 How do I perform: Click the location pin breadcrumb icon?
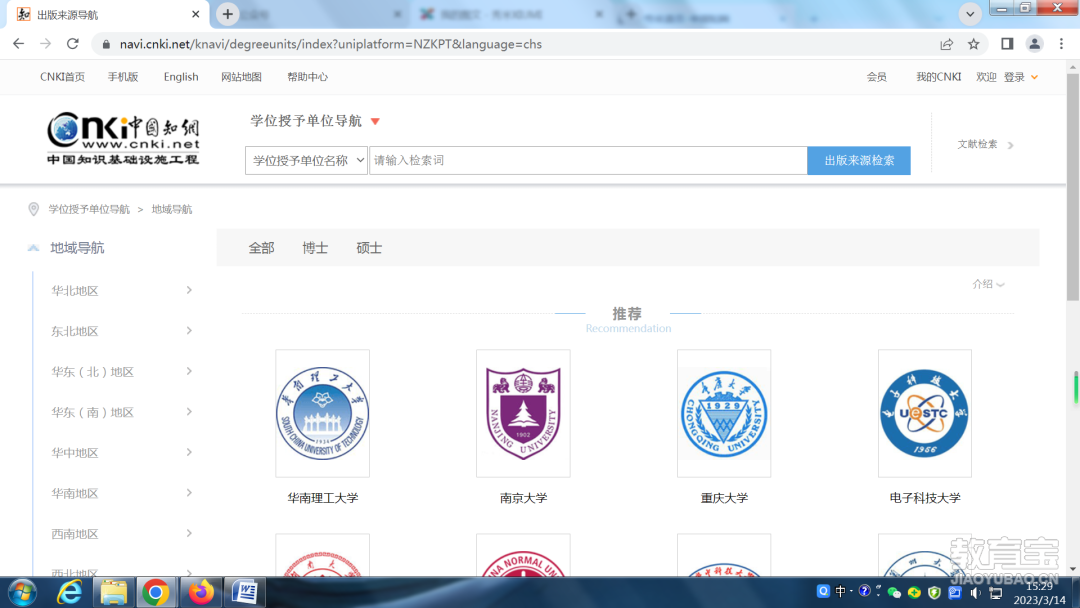click(33, 209)
